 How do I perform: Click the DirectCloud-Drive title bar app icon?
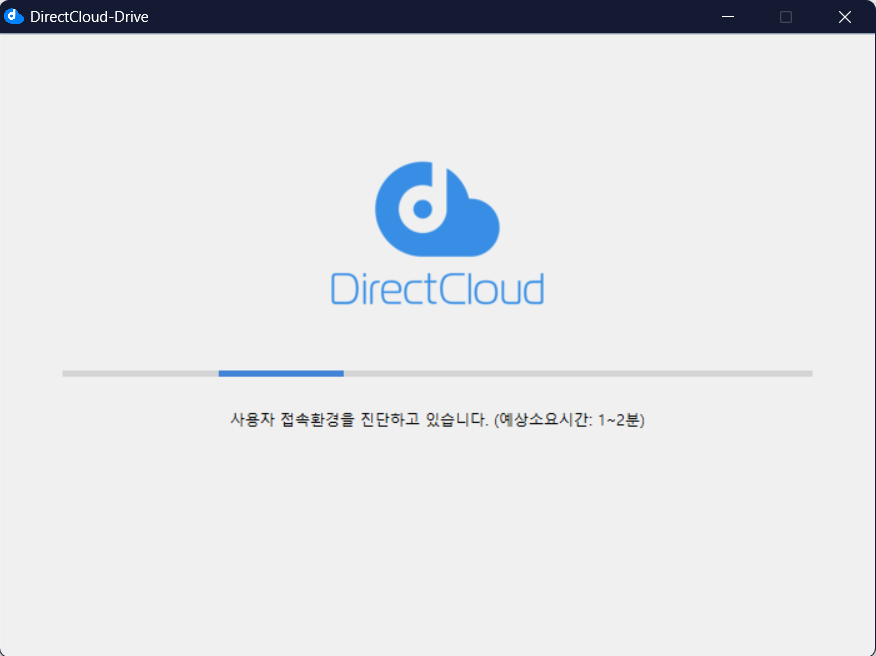pos(14,17)
